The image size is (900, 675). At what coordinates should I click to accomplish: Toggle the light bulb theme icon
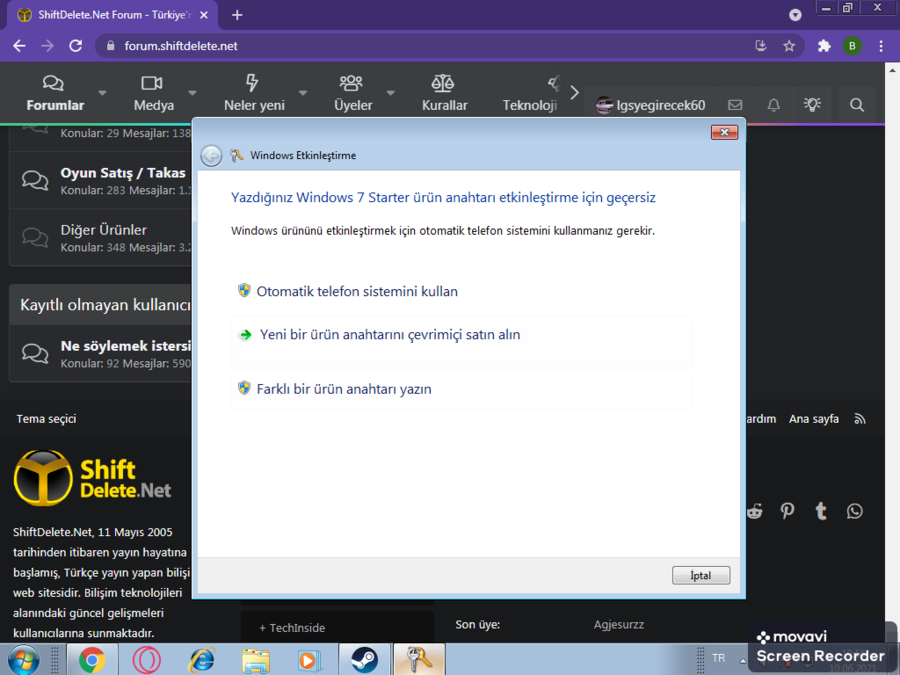coord(812,104)
